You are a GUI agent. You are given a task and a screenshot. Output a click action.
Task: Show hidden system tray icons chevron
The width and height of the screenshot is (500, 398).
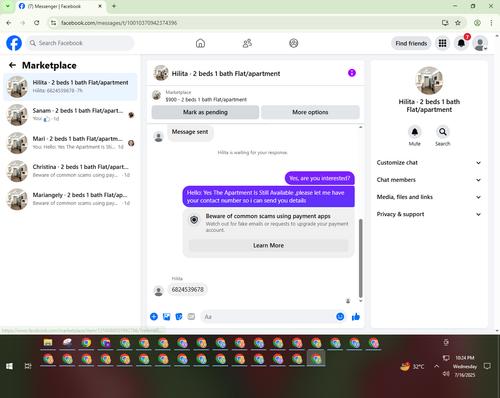(436, 366)
